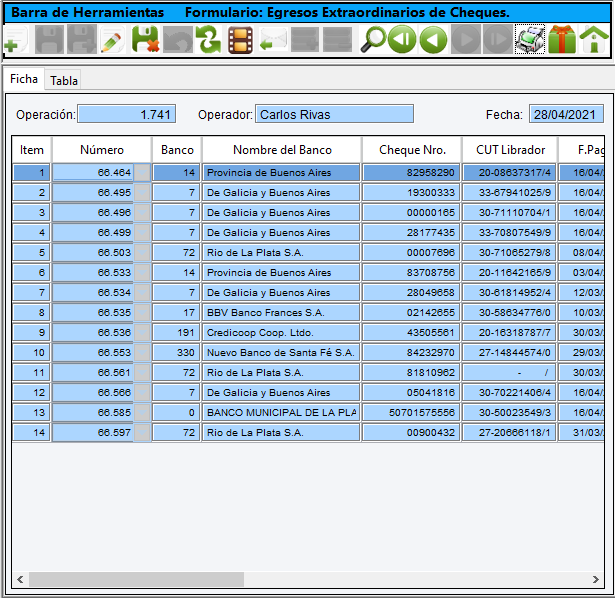Click the grayed-out undo arrow icon
The height and width of the screenshot is (598, 615).
point(177,40)
